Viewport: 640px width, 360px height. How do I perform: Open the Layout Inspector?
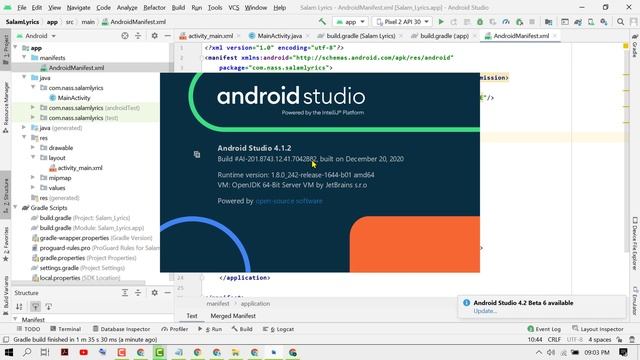pos(598,329)
